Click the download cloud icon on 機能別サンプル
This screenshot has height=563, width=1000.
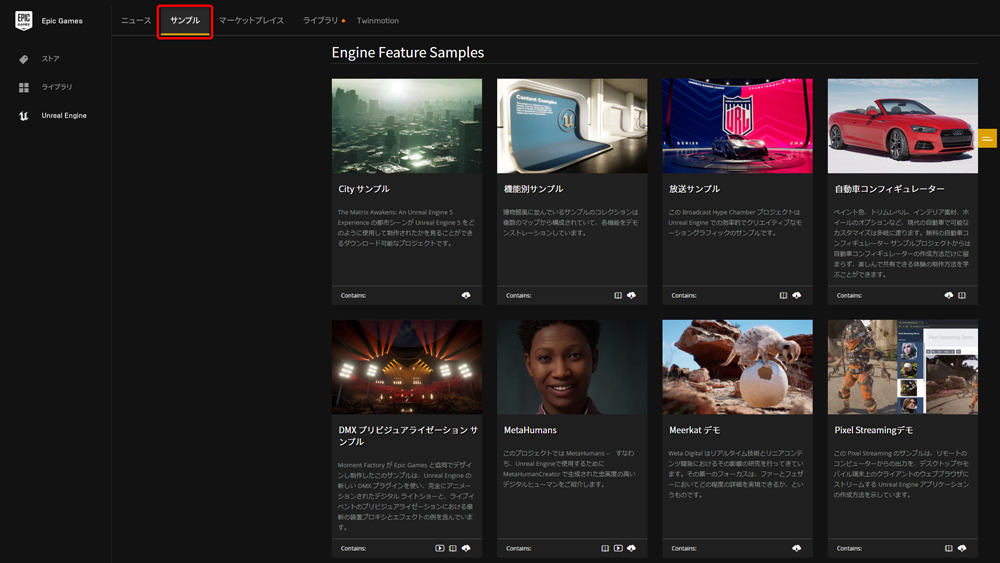tap(631, 295)
